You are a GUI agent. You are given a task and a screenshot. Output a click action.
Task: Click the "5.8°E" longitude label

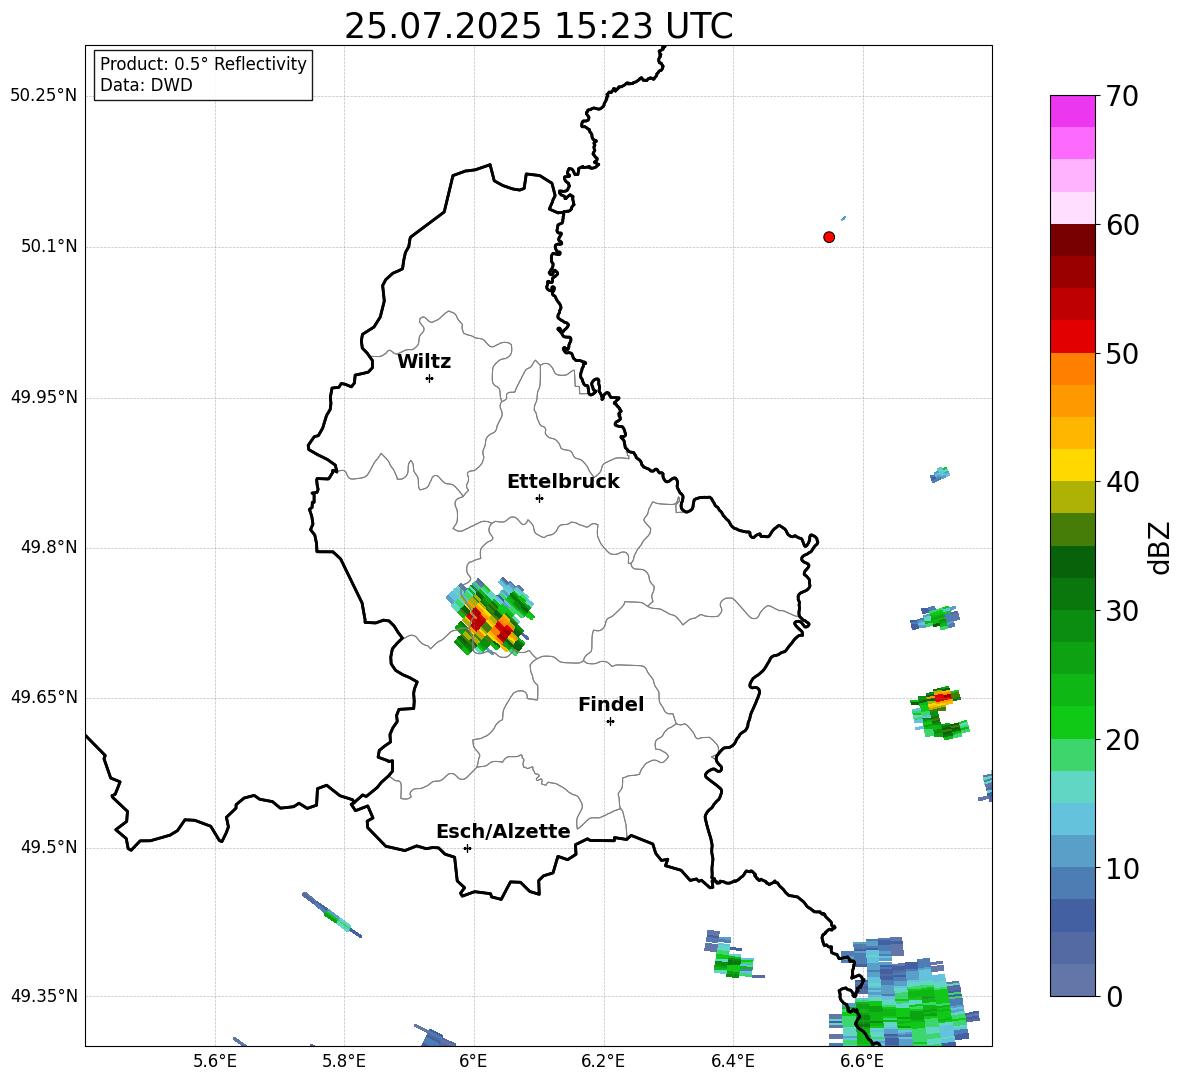coord(344,1061)
